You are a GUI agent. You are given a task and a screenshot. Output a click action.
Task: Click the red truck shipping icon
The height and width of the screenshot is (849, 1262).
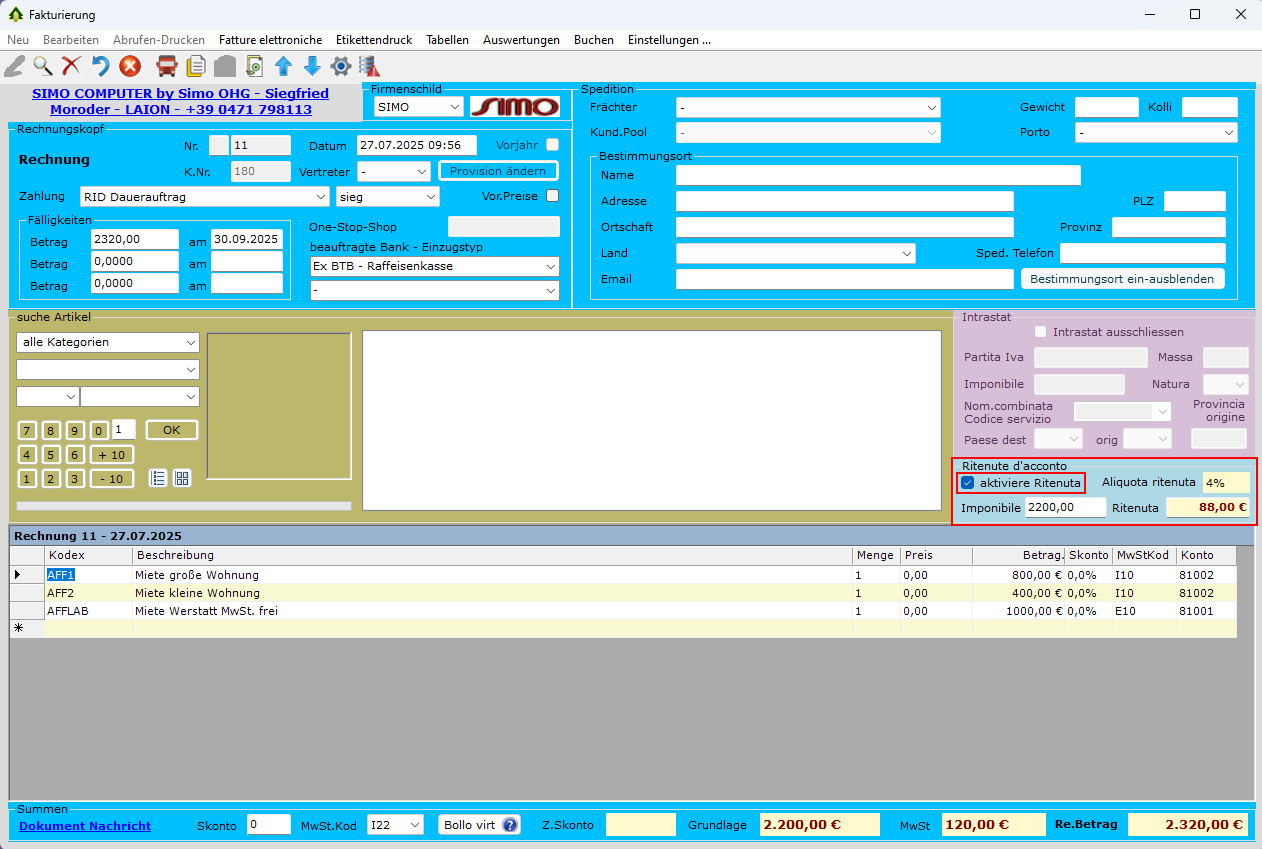coord(167,66)
